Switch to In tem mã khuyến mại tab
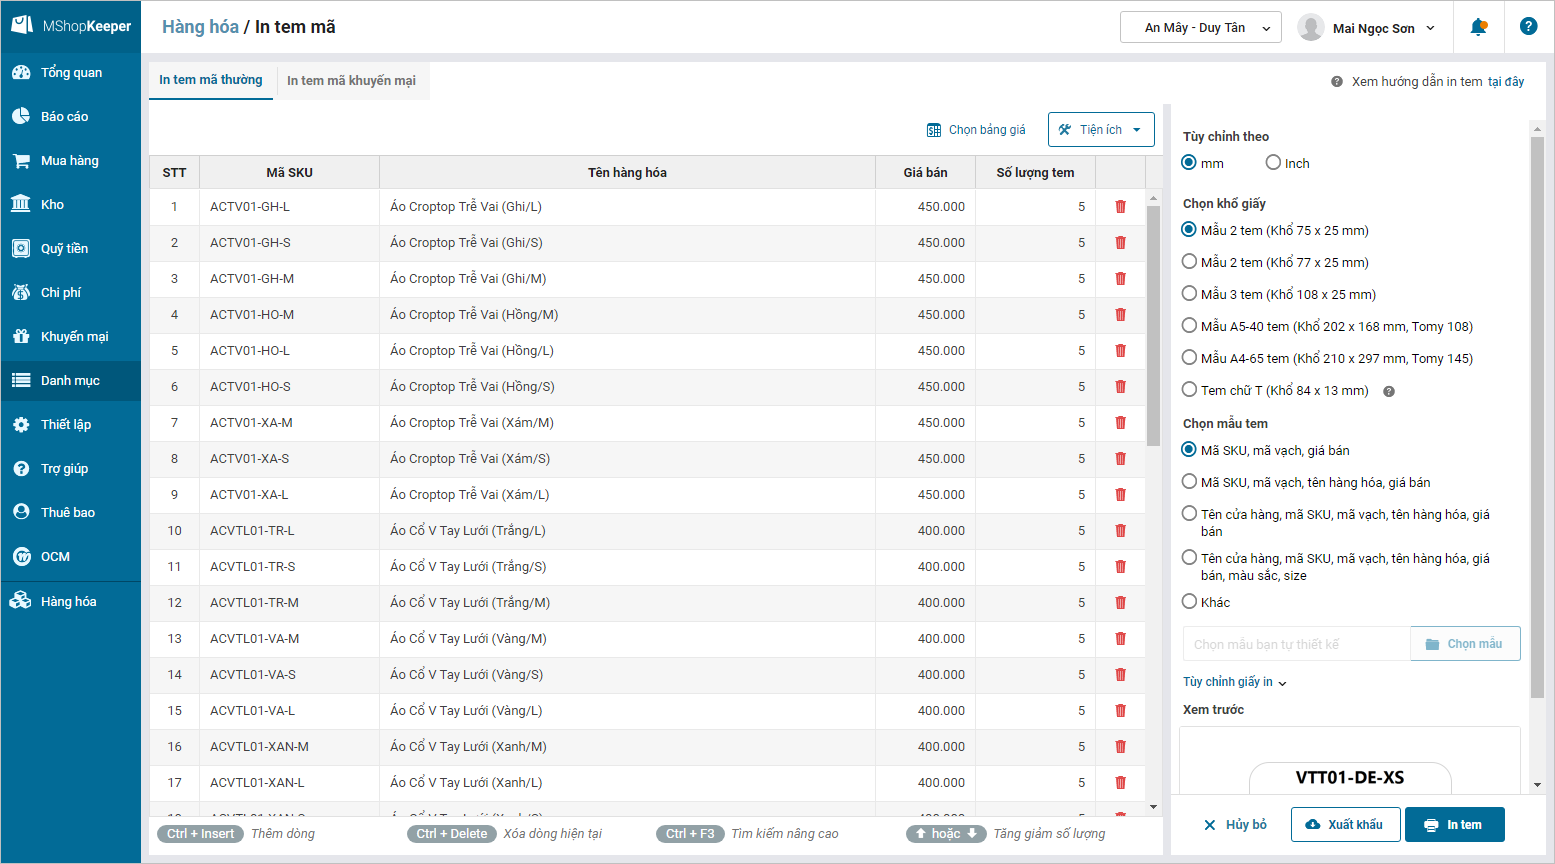The height and width of the screenshot is (864, 1555). (x=351, y=81)
